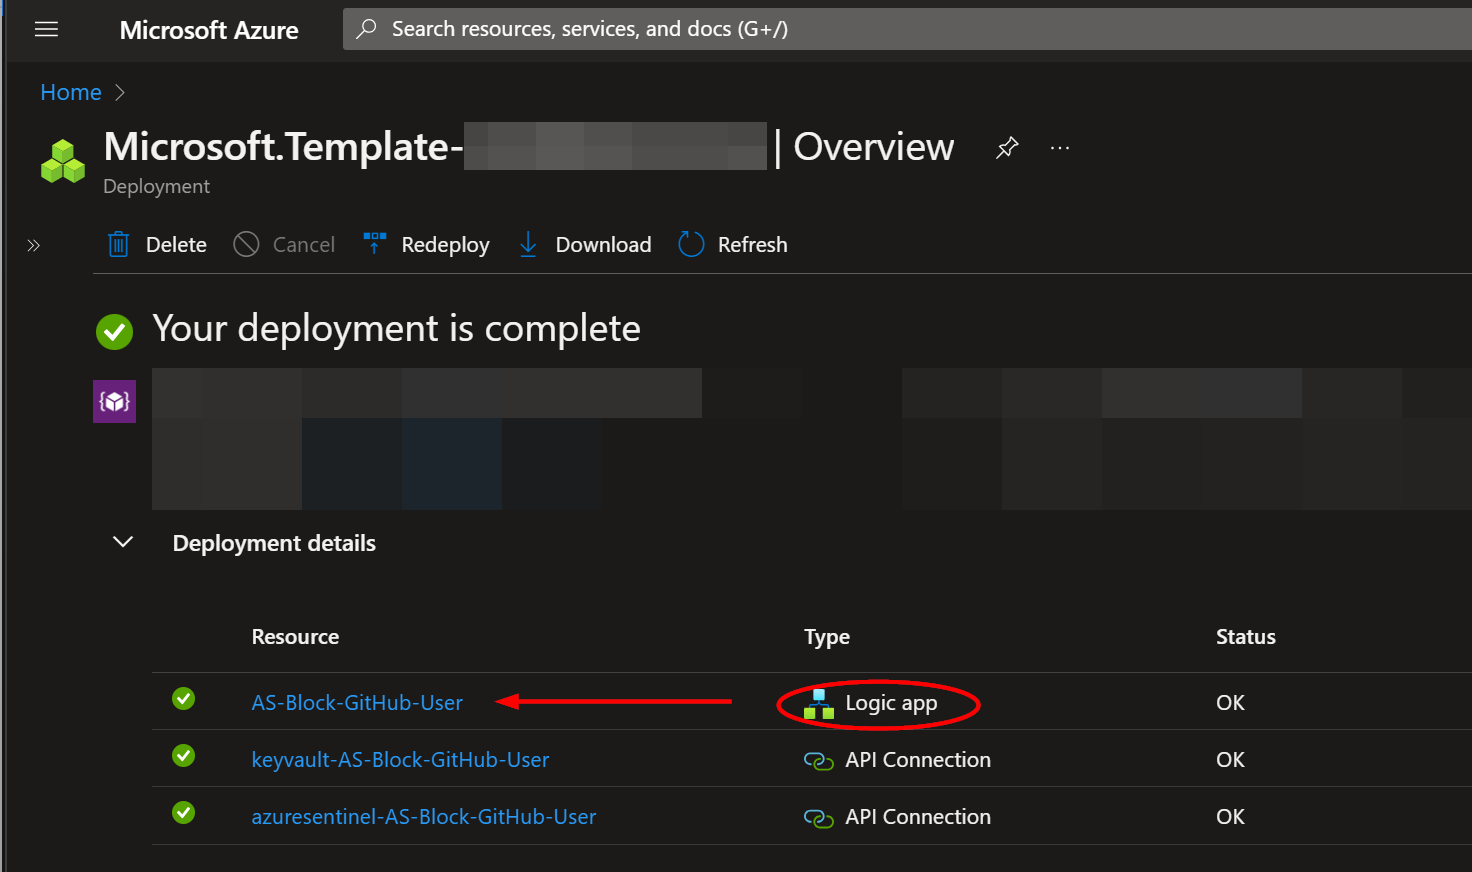Screen dimensions: 1472x872
Task: Click the Delete toolbar label
Action: [176, 245]
